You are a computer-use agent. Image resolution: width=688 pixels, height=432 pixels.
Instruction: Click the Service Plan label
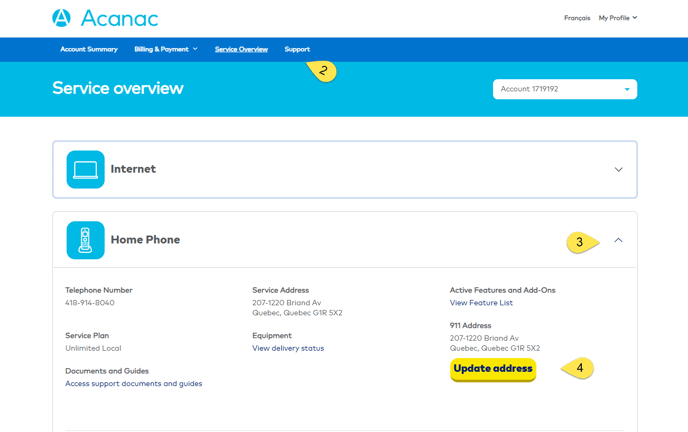(87, 336)
